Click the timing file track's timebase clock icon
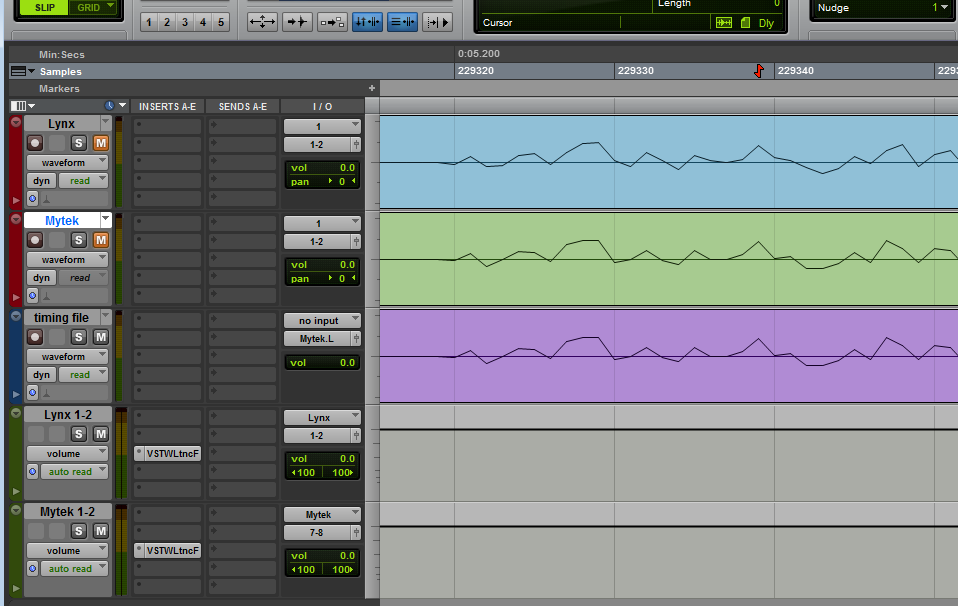The image size is (958, 606). pos(33,393)
